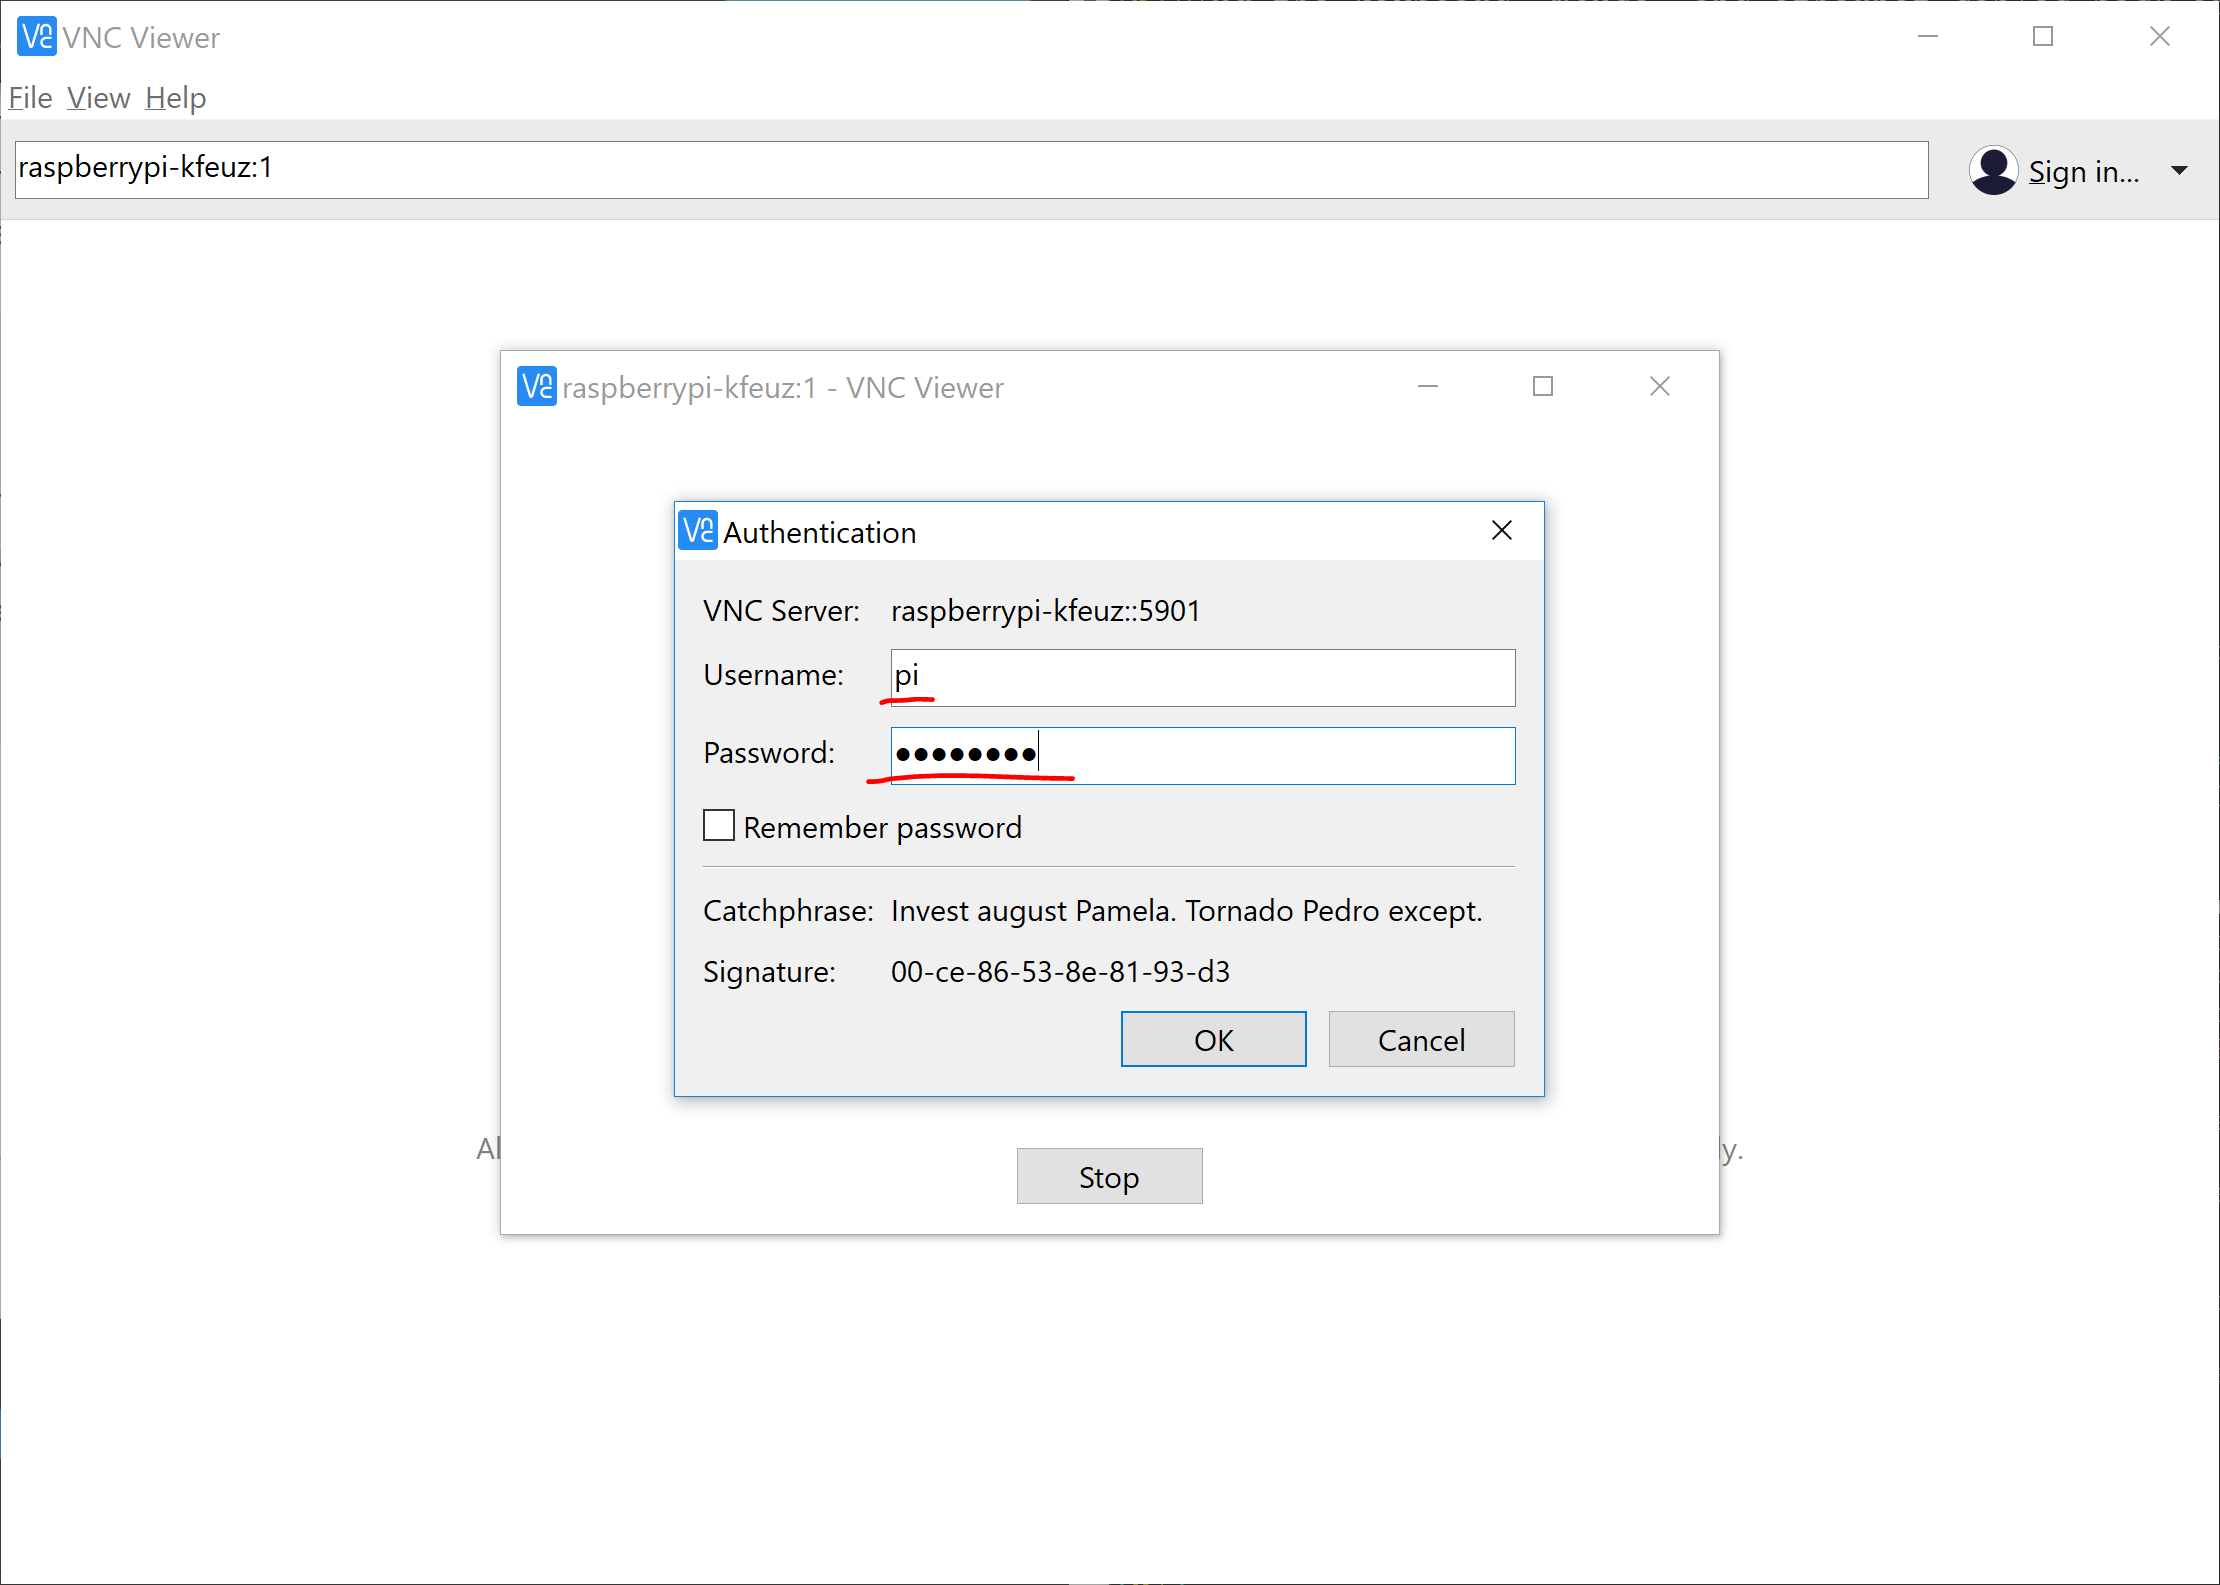Click the address bar with raspberrypi-kfeuz:1
The image size is (2220, 1585).
tap(971, 169)
